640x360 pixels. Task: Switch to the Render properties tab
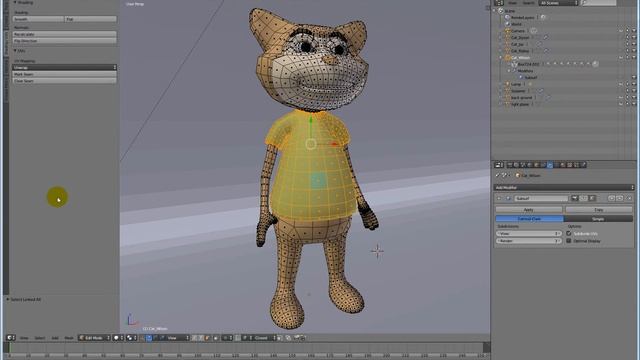coord(510,165)
